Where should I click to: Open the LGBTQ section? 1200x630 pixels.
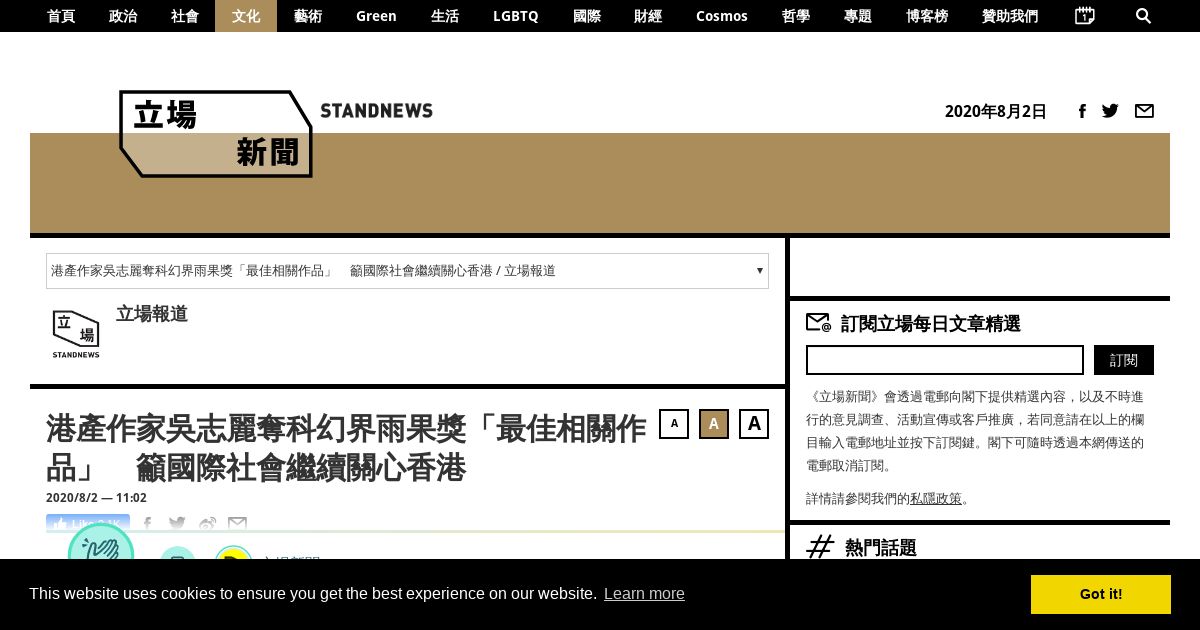coord(516,16)
